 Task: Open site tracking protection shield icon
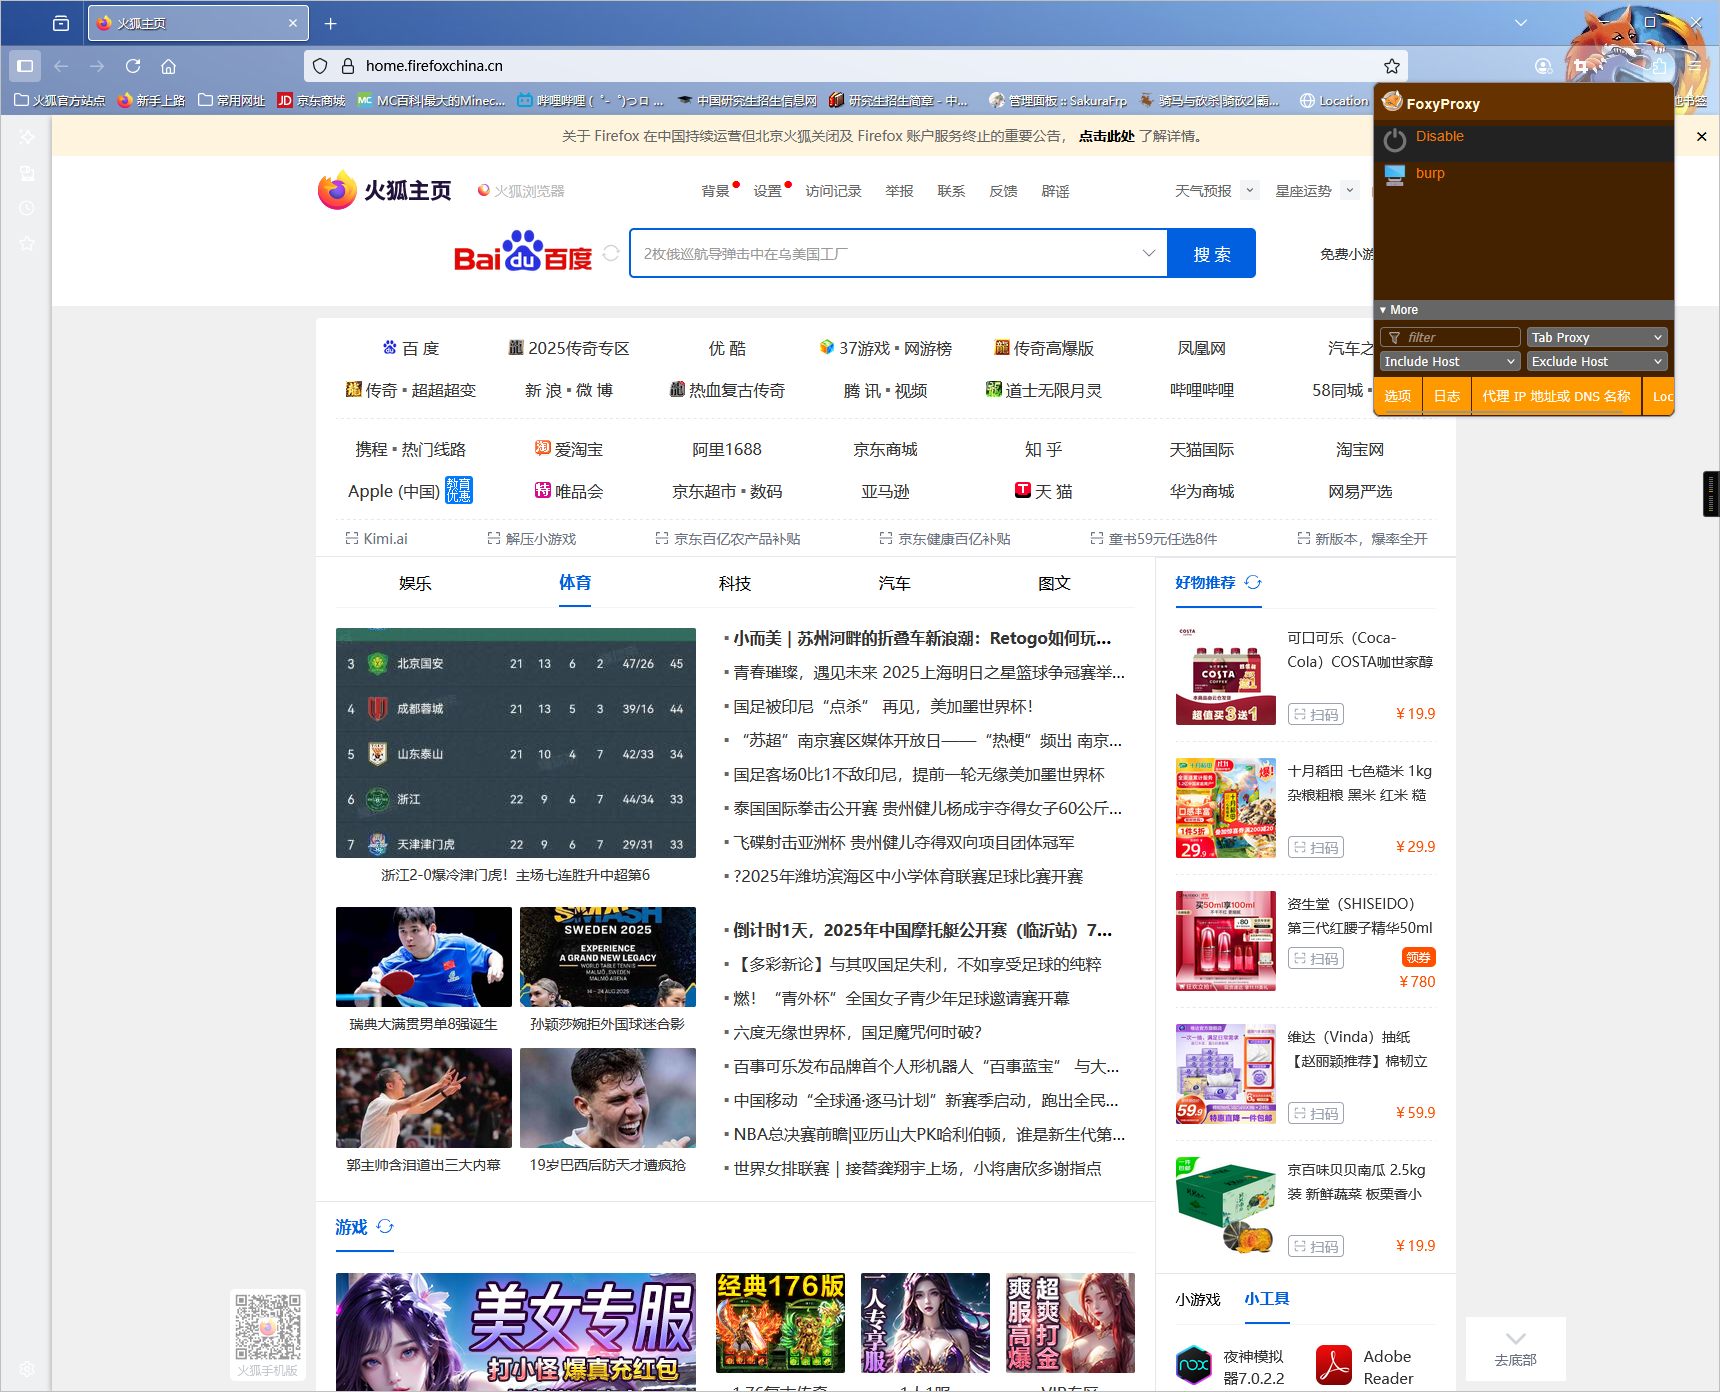[320, 66]
